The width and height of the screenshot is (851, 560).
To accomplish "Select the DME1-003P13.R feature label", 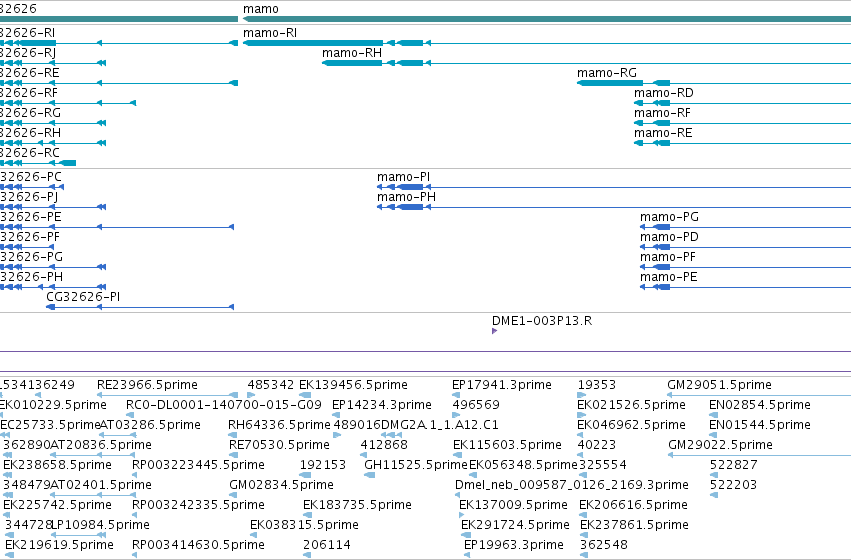I will pos(542,321).
